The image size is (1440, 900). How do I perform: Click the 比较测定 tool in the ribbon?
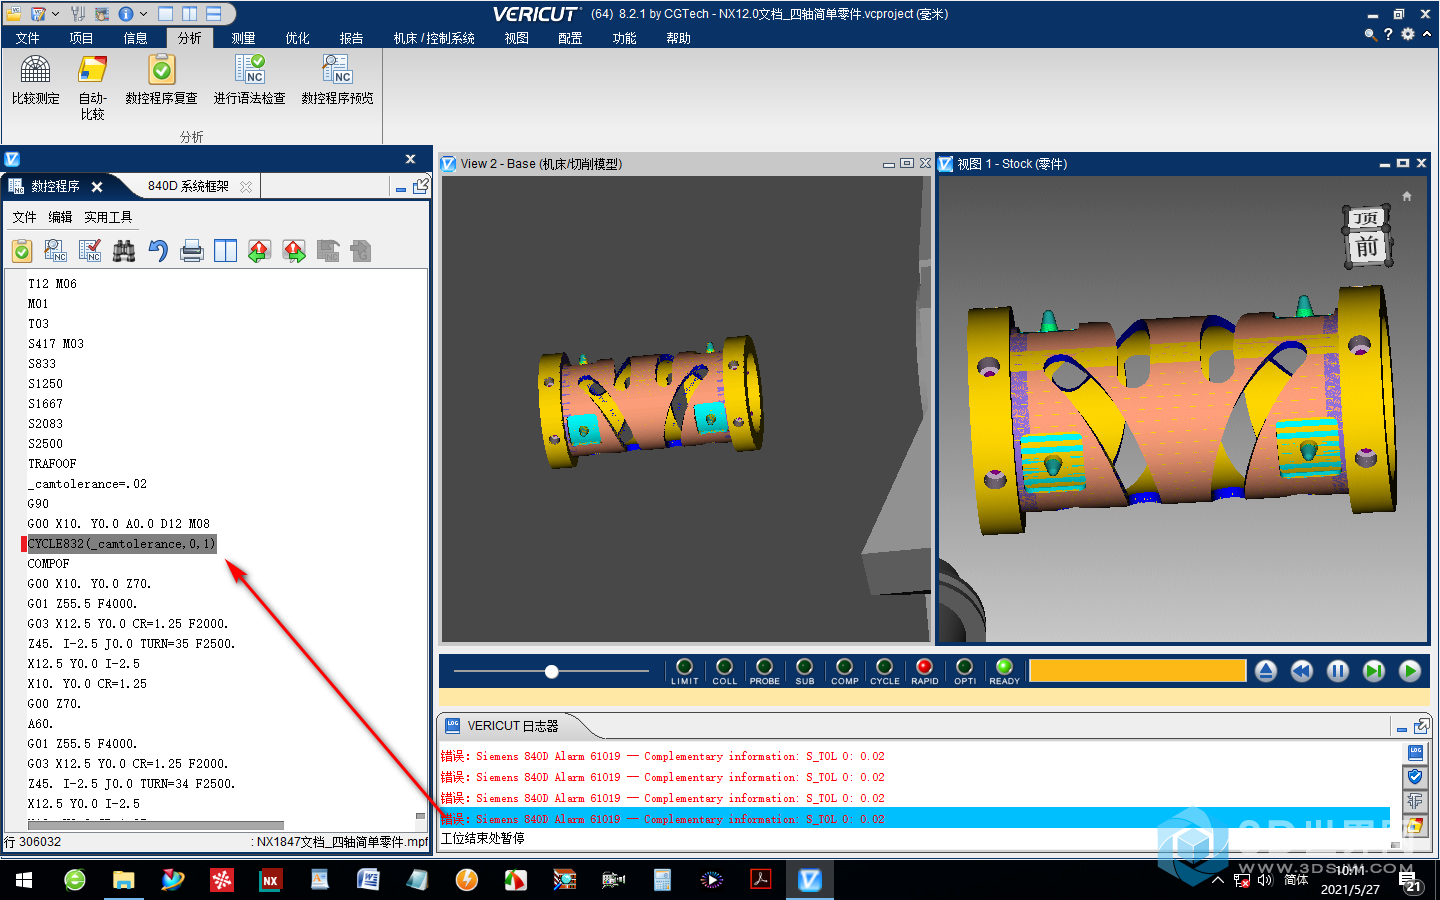pyautogui.click(x=36, y=80)
